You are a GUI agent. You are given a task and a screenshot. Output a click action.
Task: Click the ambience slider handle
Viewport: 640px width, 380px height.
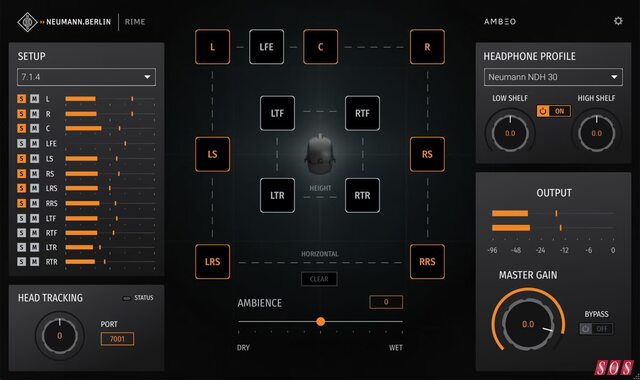321,322
